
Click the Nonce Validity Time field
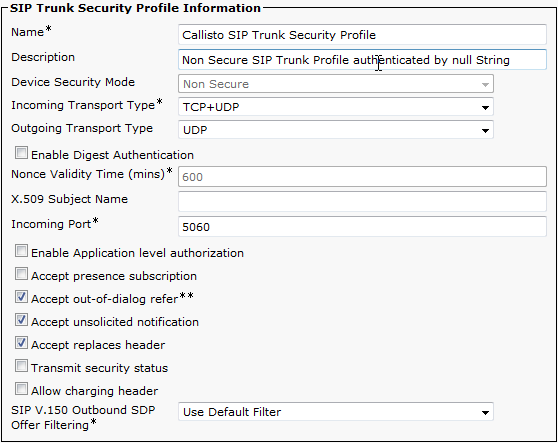coord(362,176)
